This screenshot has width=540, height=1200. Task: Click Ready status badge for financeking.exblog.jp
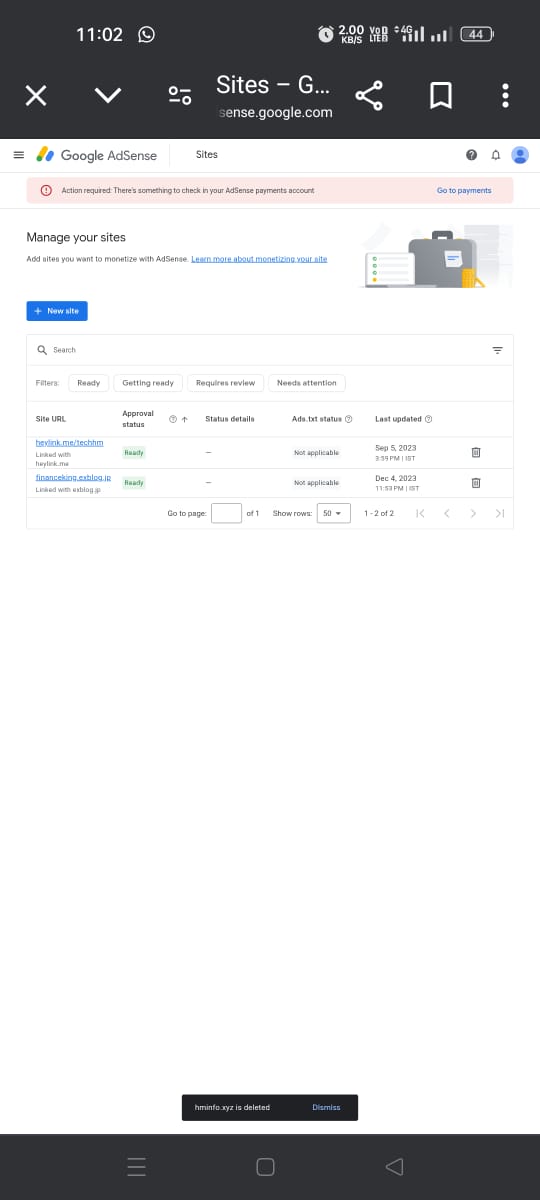tap(134, 483)
